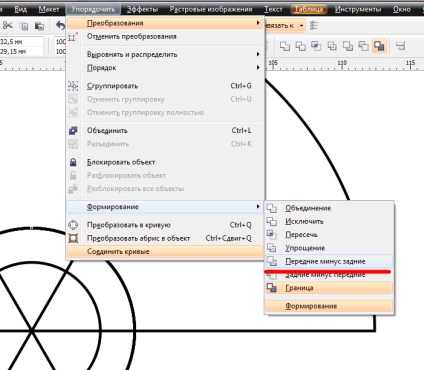This screenshot has width=424, height=370.
Task: Open the Эффекты menu
Action: (142, 9)
